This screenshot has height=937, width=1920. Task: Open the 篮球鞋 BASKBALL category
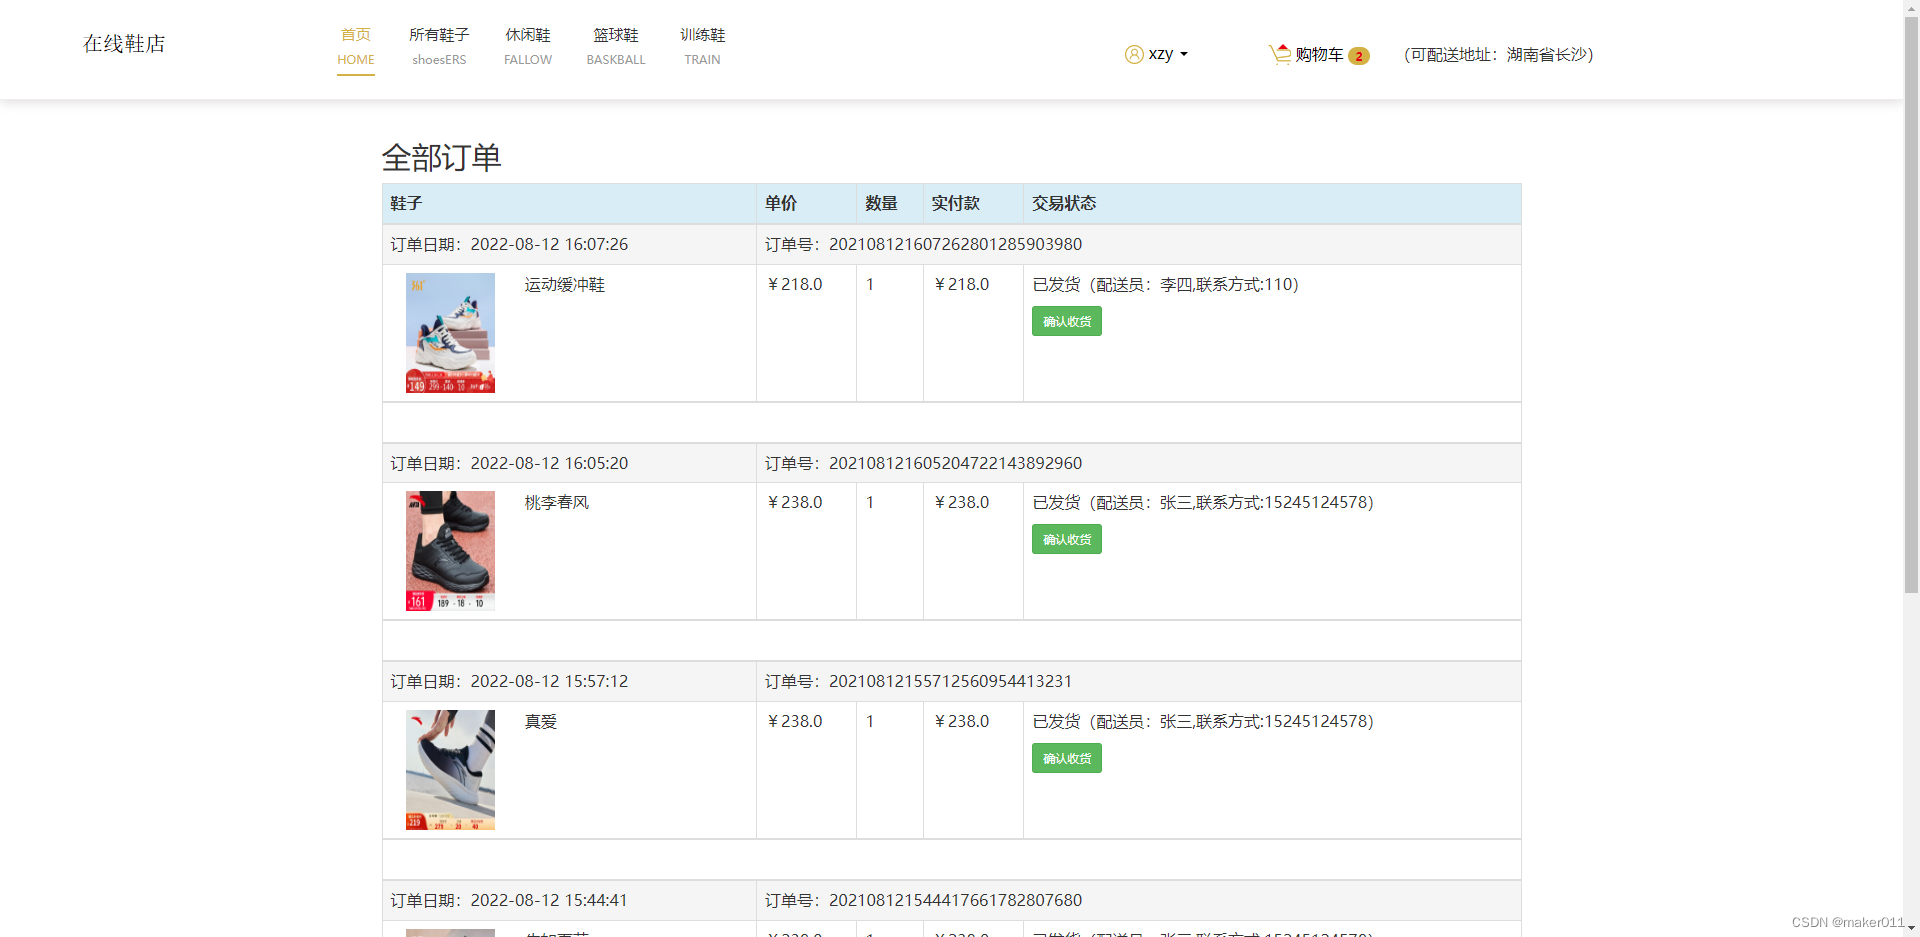tap(616, 47)
